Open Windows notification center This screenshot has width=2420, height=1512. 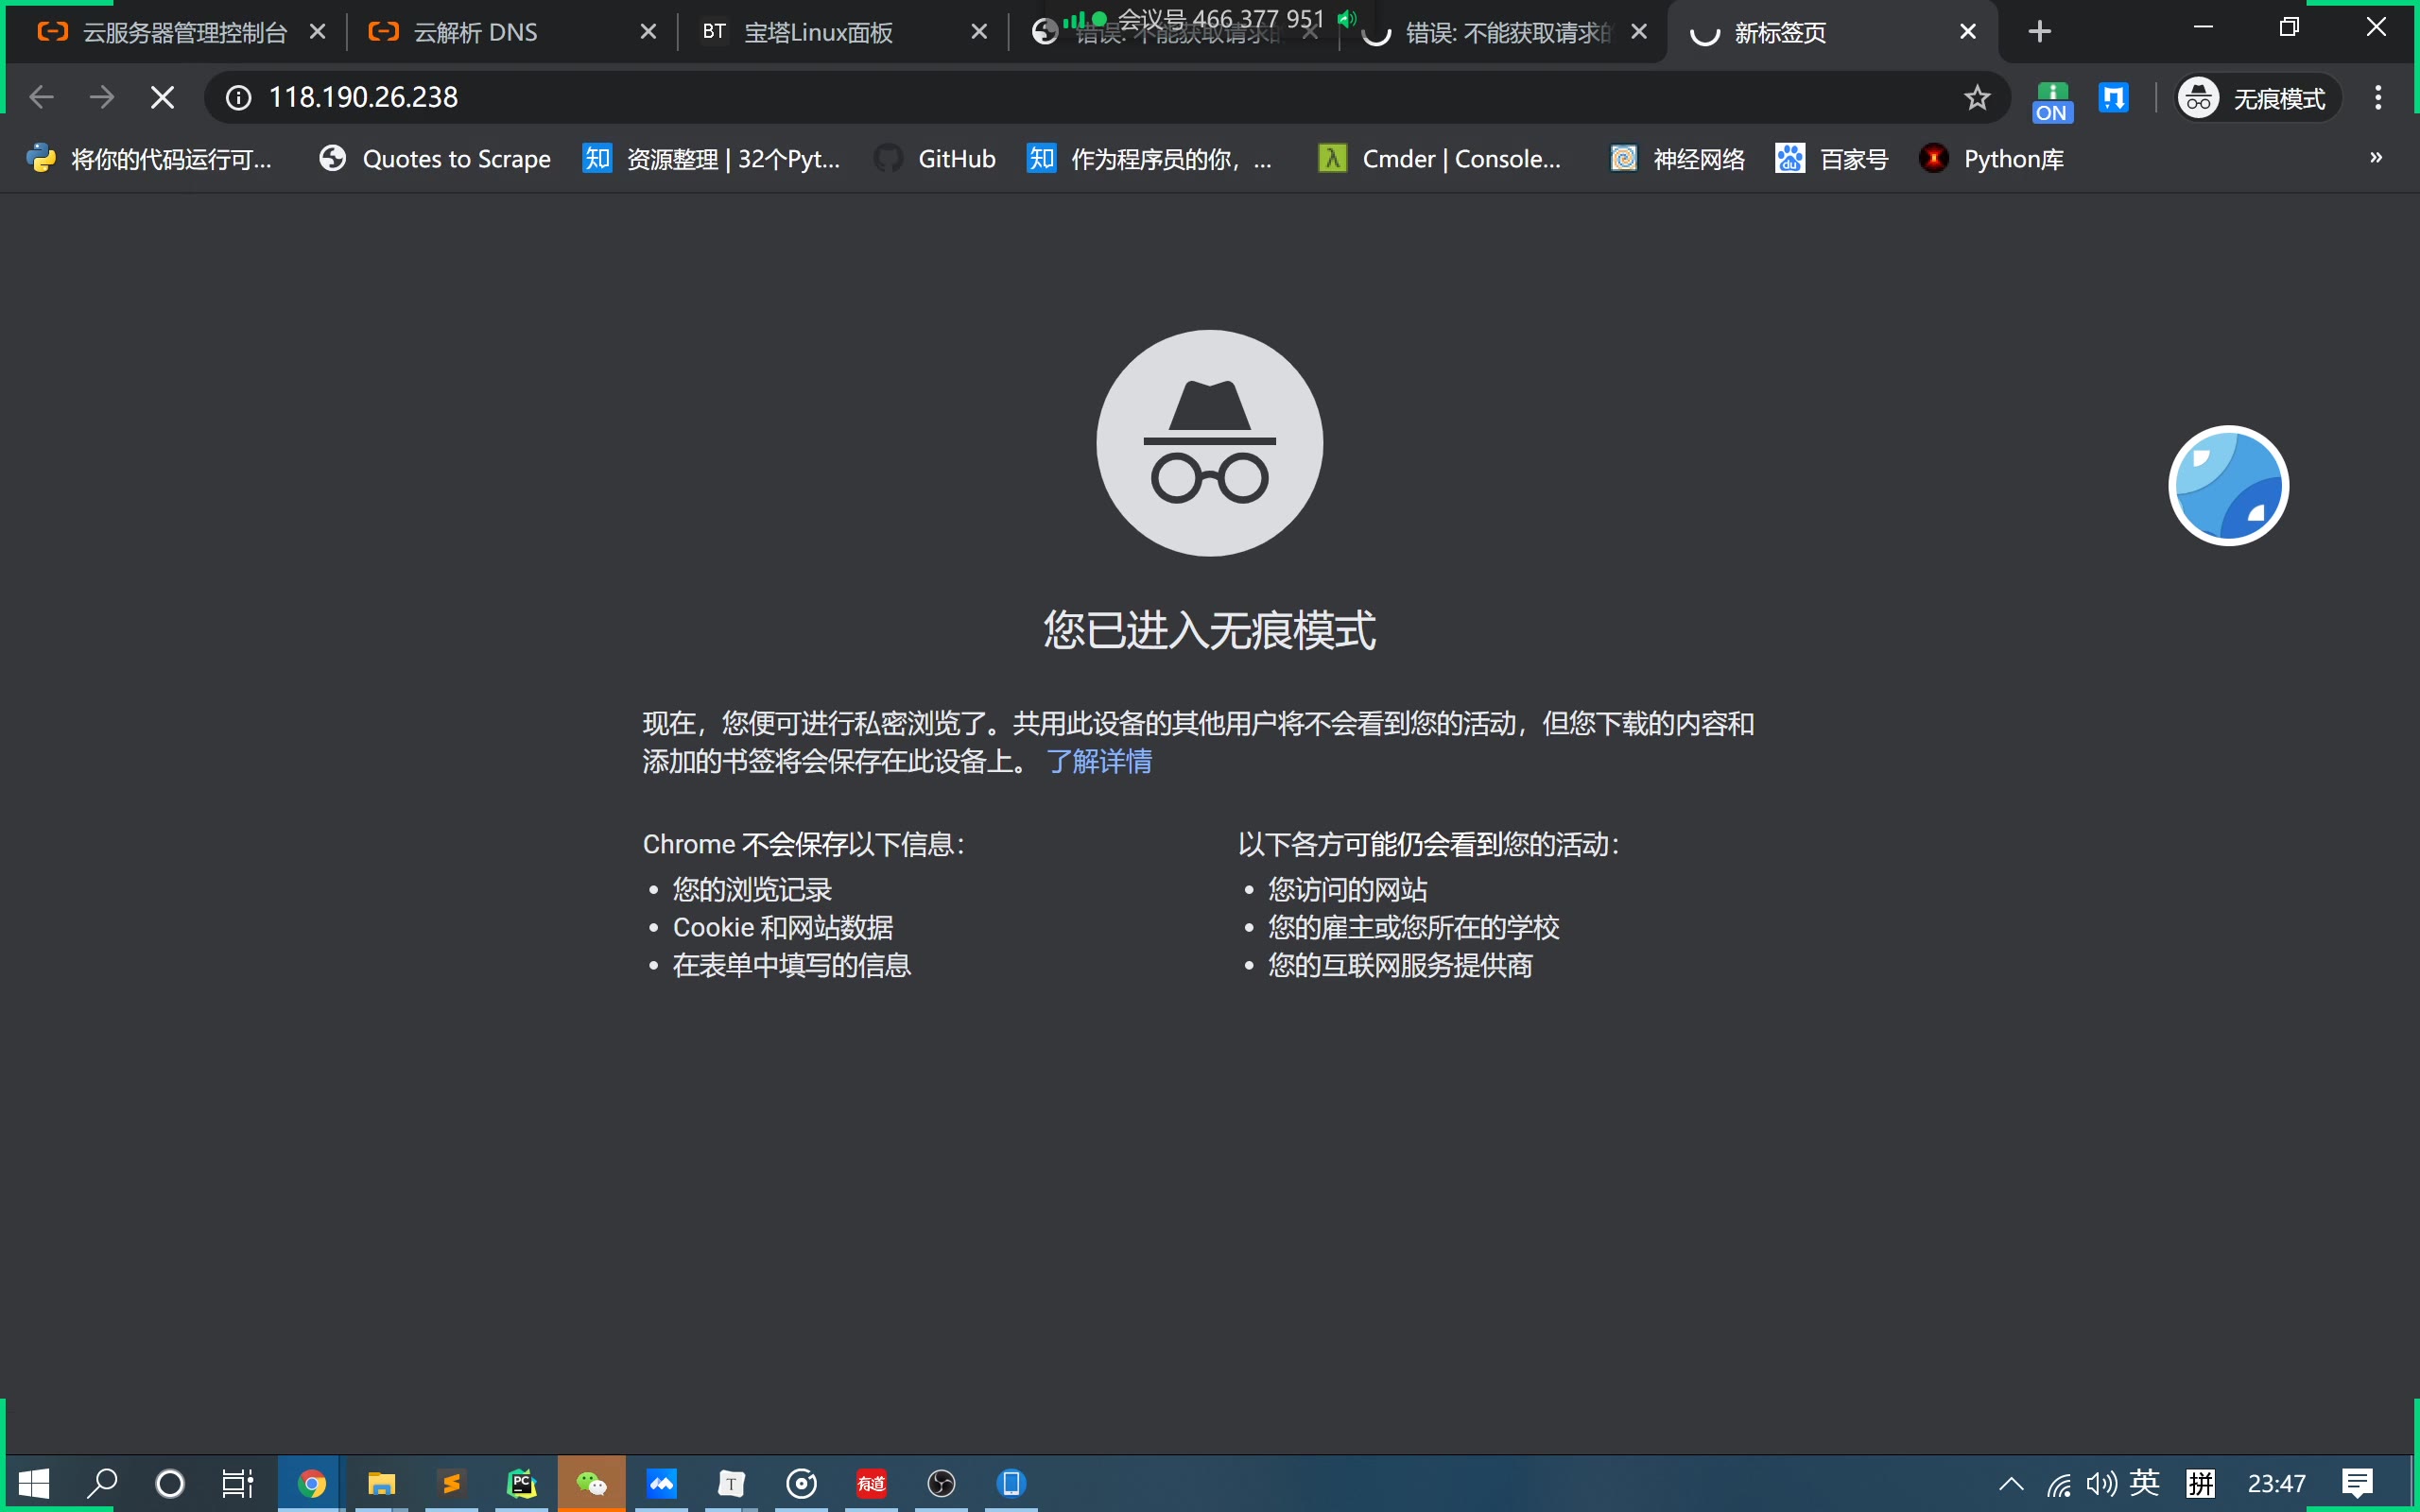(x=2358, y=1484)
